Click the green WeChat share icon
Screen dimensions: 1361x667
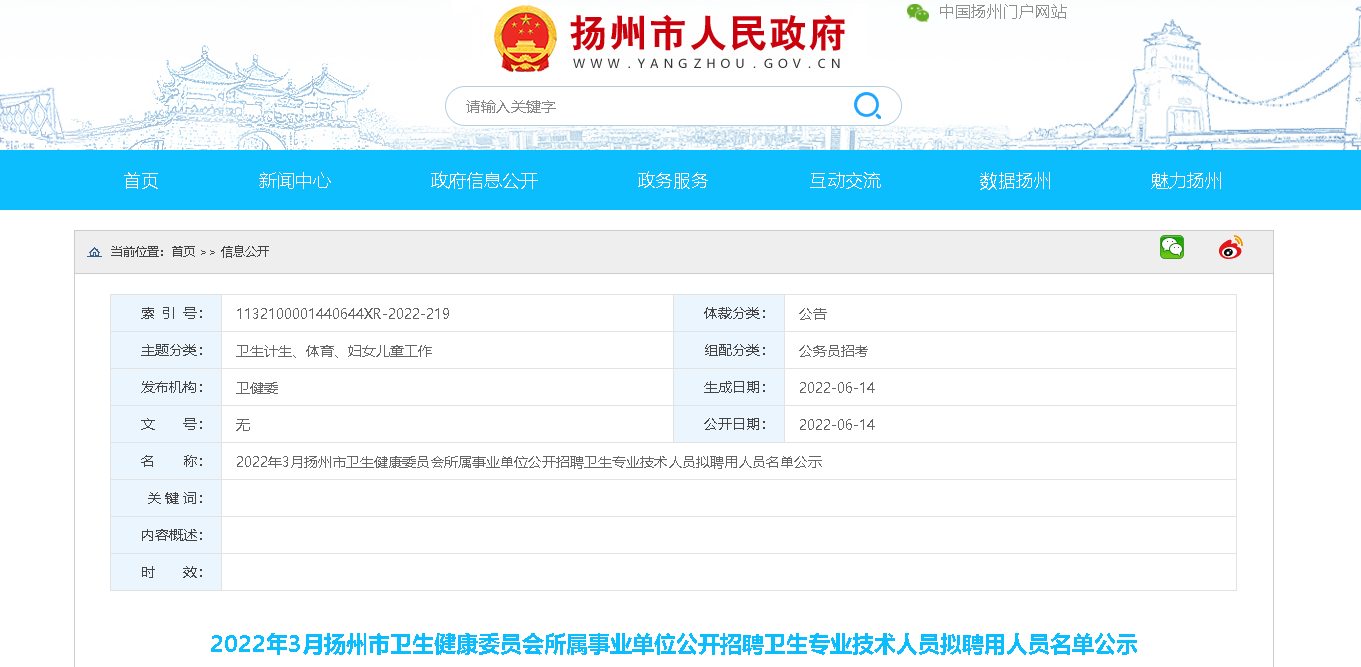pos(1171,248)
